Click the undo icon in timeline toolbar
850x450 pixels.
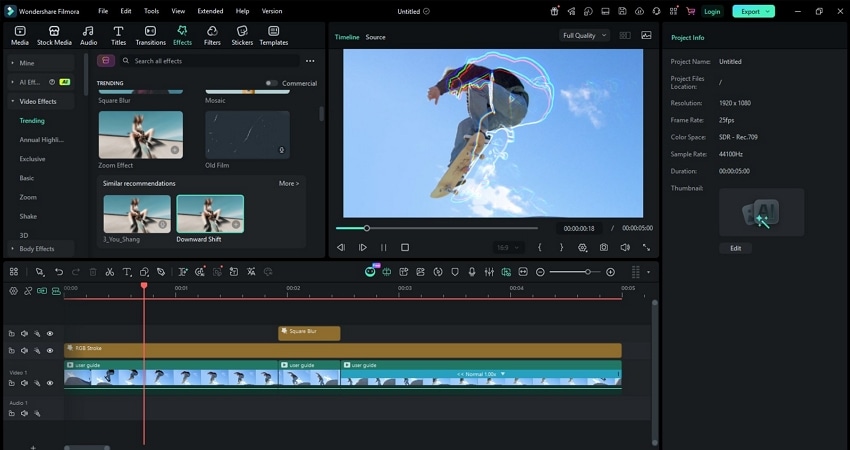59,272
